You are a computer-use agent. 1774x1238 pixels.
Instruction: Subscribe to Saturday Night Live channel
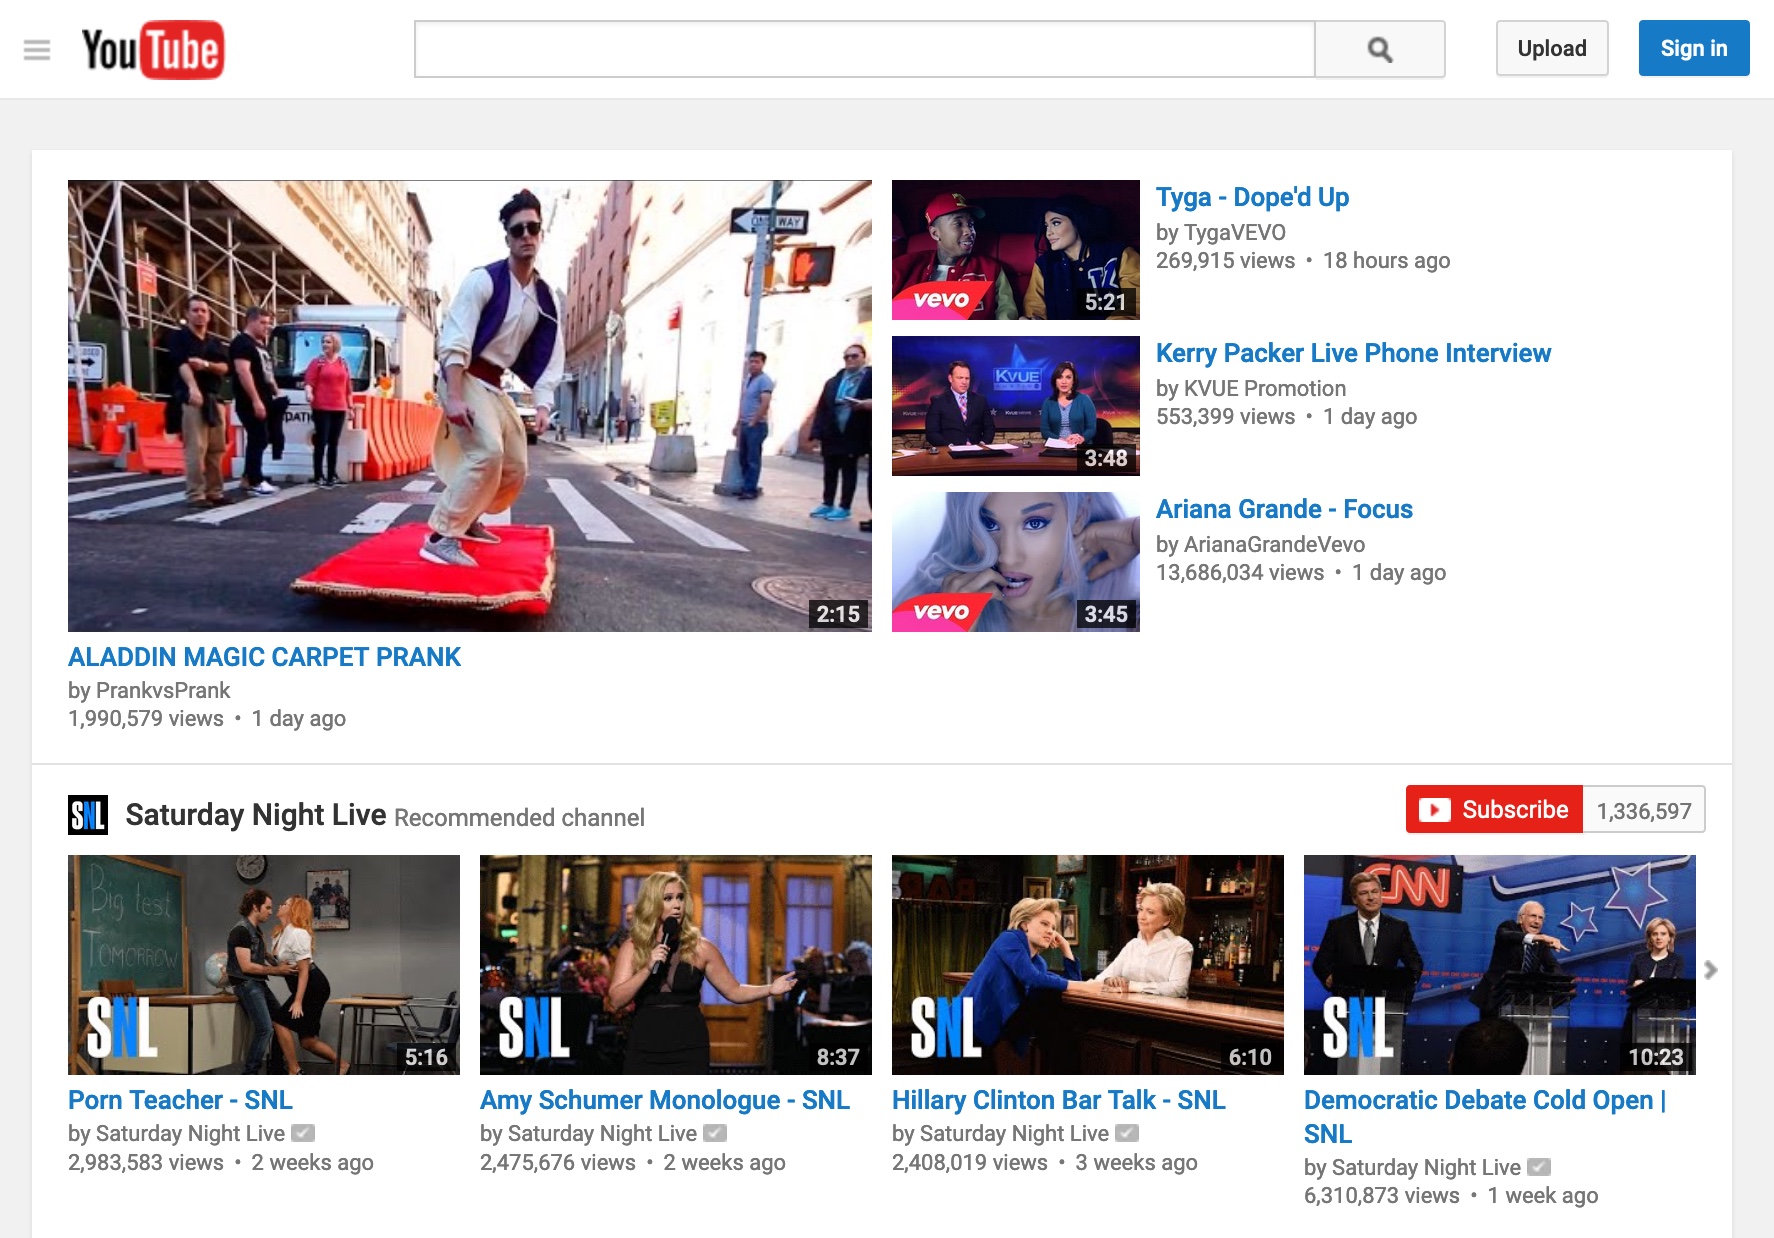point(1494,809)
